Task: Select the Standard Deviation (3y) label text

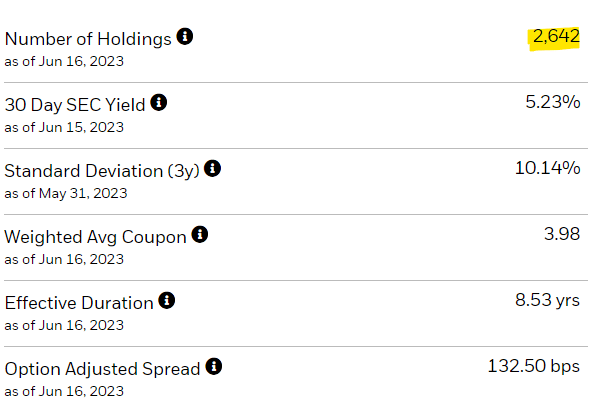Action: pyautogui.click(x=102, y=172)
